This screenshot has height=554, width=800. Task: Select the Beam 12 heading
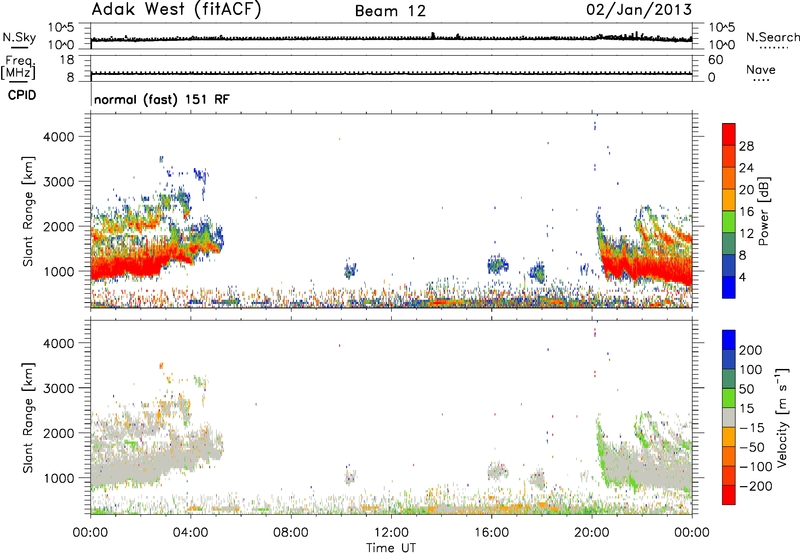pos(390,11)
